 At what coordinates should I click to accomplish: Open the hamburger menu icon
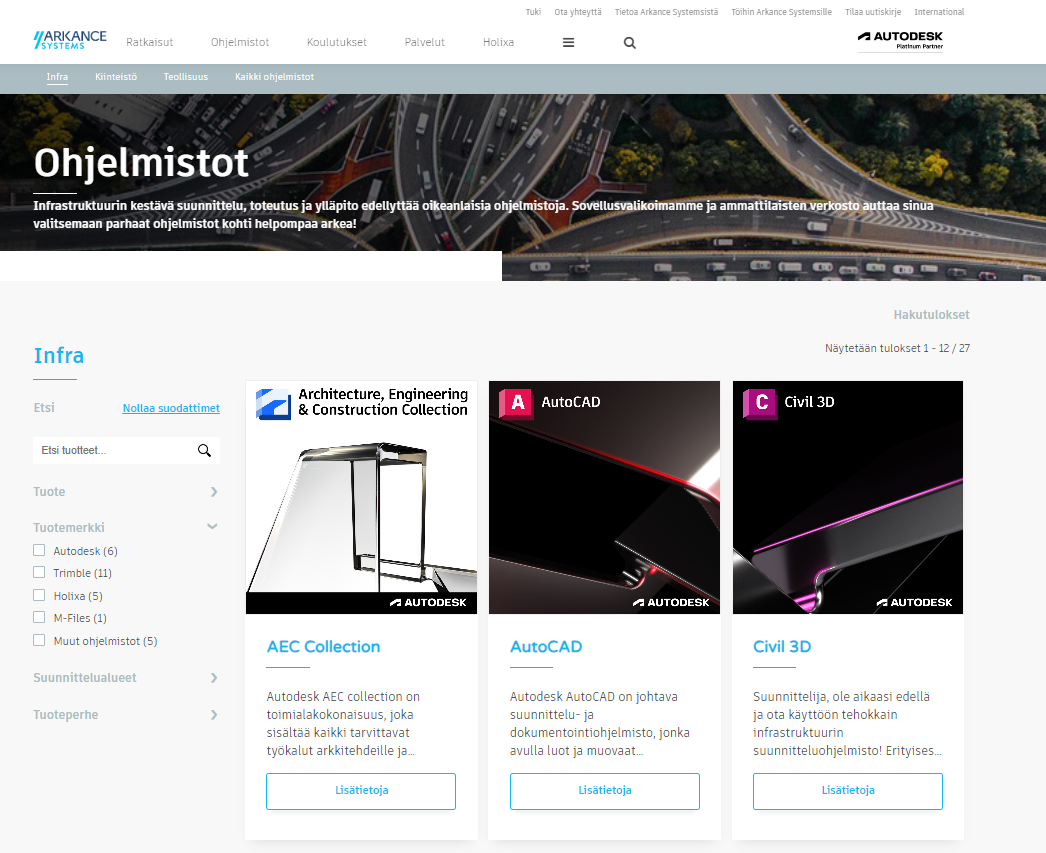pyautogui.click(x=568, y=43)
